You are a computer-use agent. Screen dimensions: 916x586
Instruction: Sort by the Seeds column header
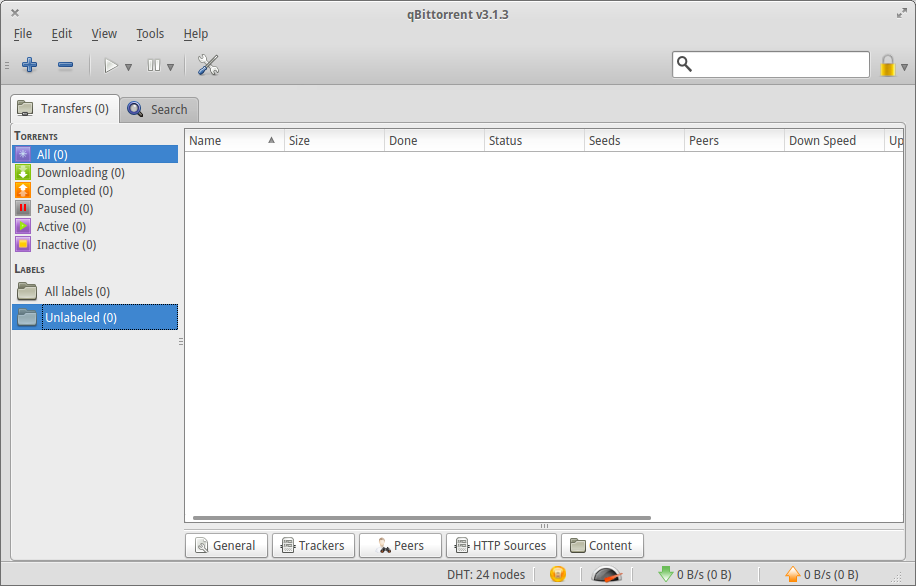634,141
